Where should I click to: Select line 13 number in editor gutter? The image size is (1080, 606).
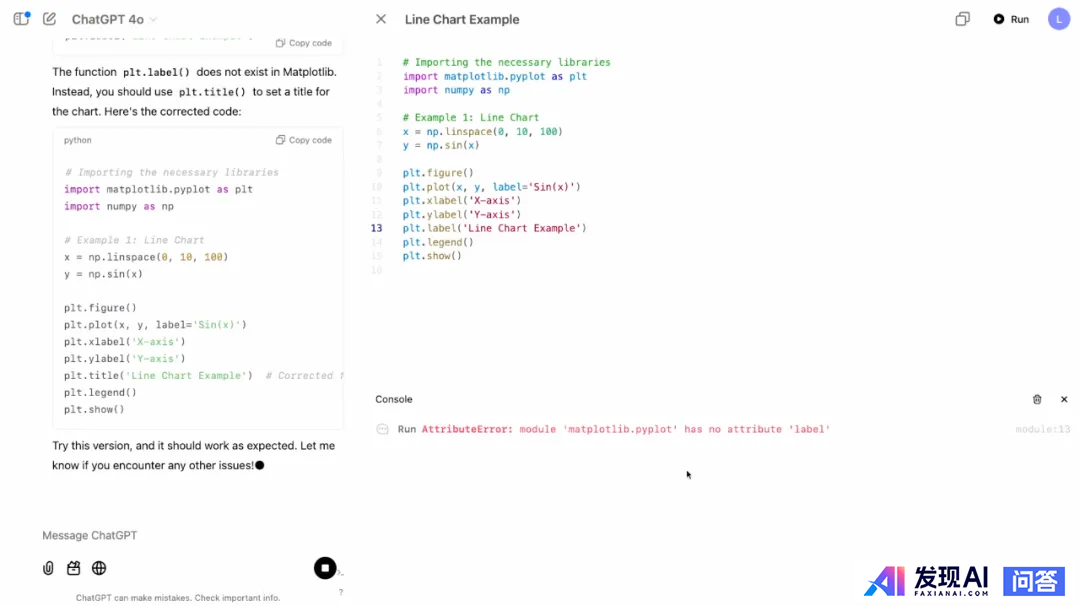coord(376,228)
